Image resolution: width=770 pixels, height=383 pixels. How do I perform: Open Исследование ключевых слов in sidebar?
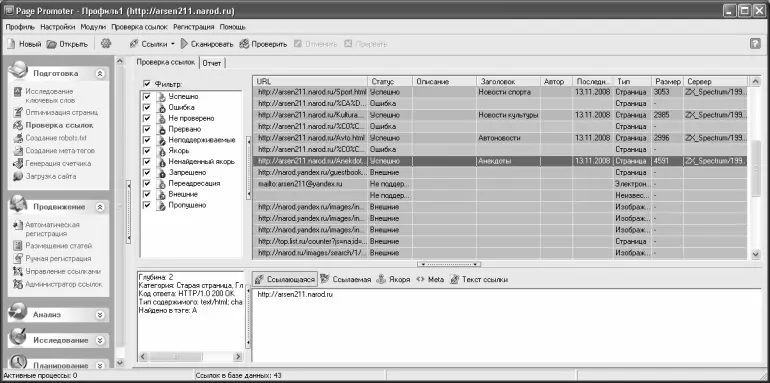[x=49, y=95]
